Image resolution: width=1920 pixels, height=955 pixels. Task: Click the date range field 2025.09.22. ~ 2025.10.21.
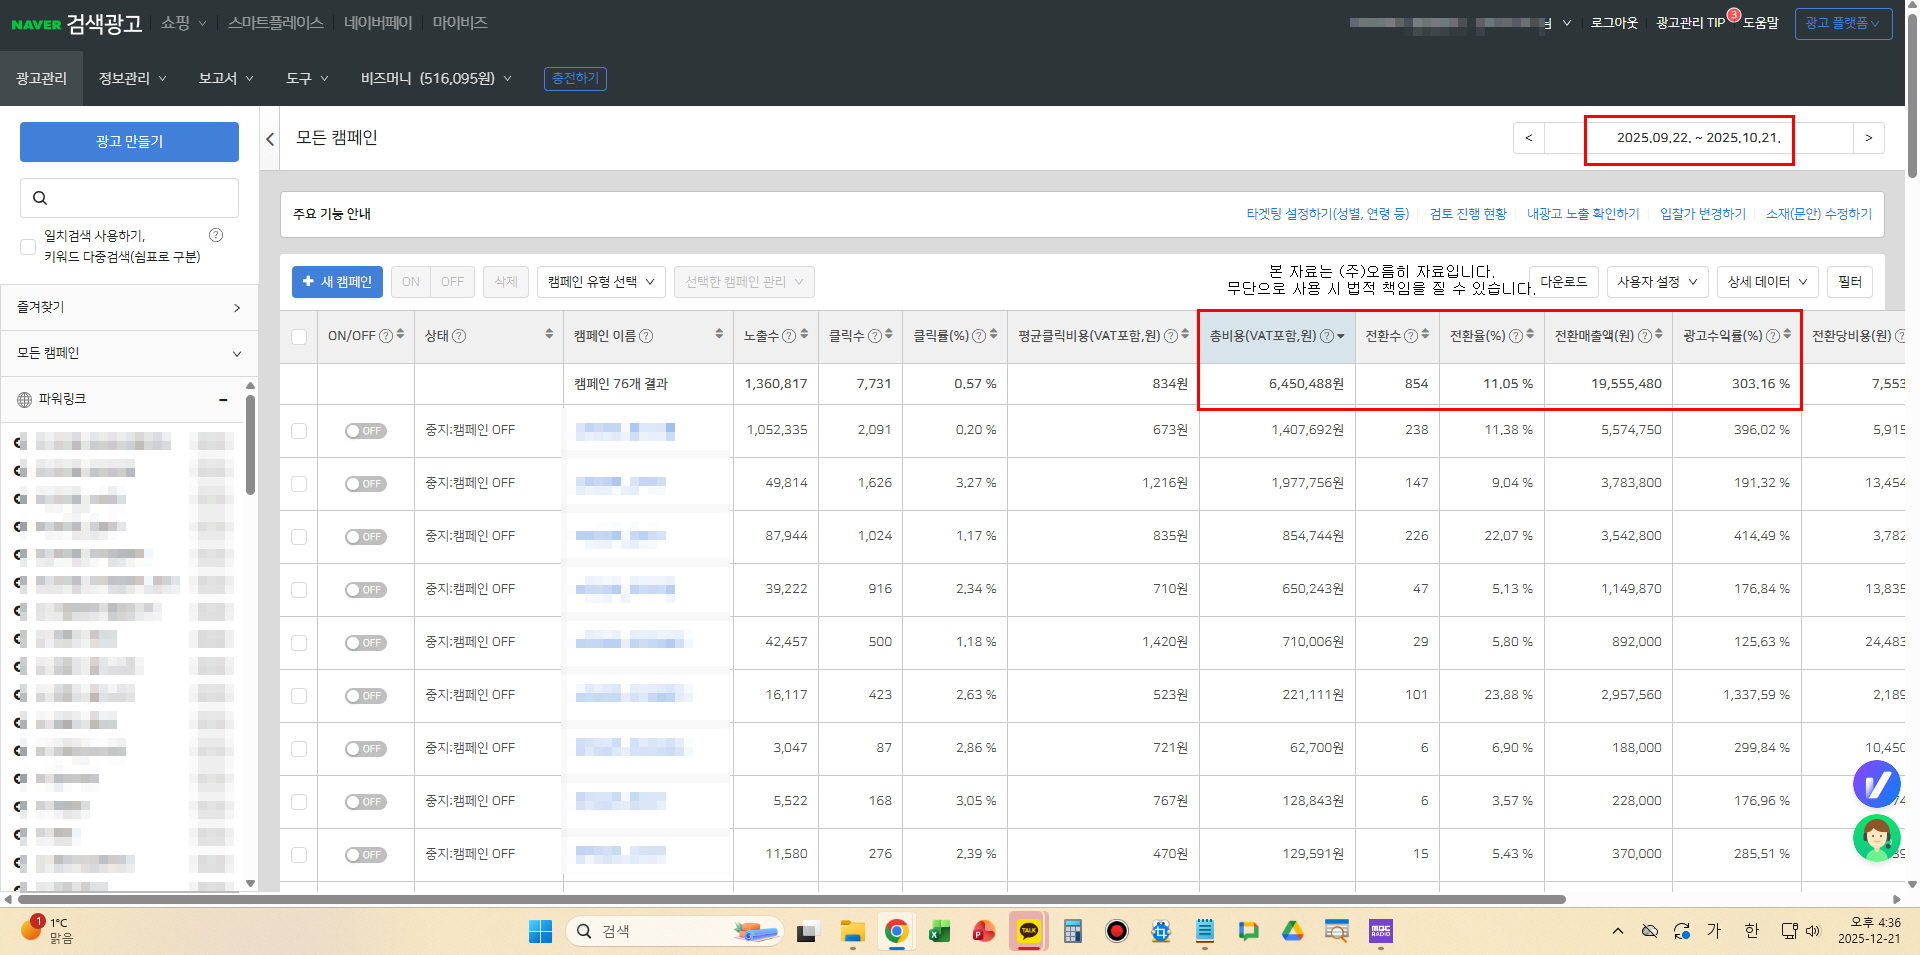(x=1698, y=138)
